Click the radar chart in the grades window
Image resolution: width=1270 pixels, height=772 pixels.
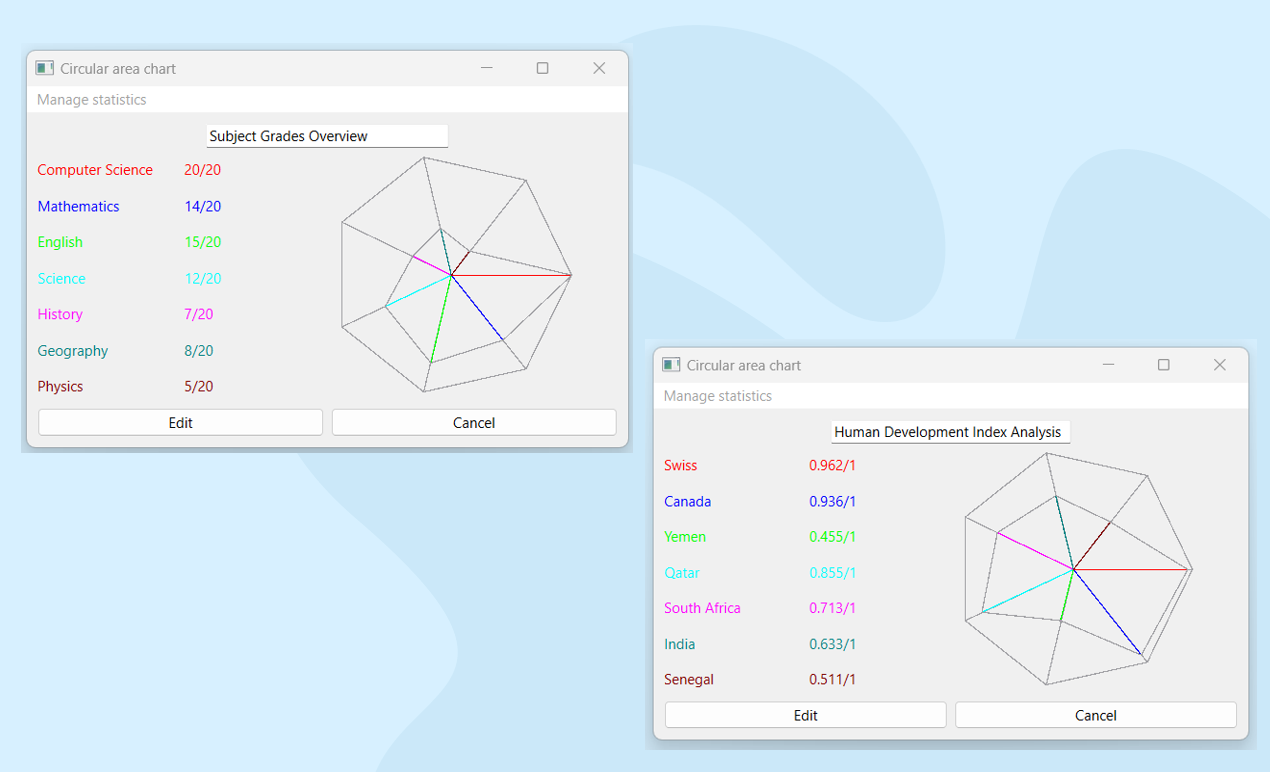pyautogui.click(x=456, y=274)
